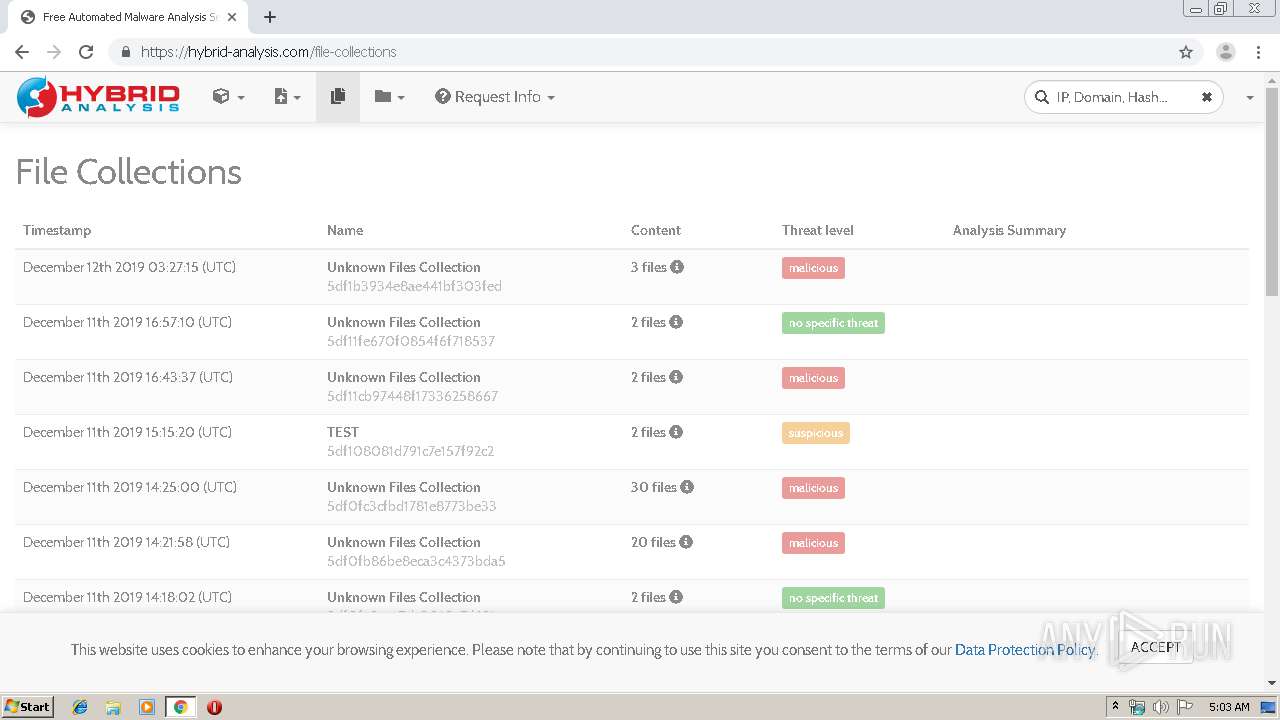Screen dimensions: 1280x720
Task: Select timestamp December 11th 2019 15:15:20 (UTC)
Action: [127, 432]
